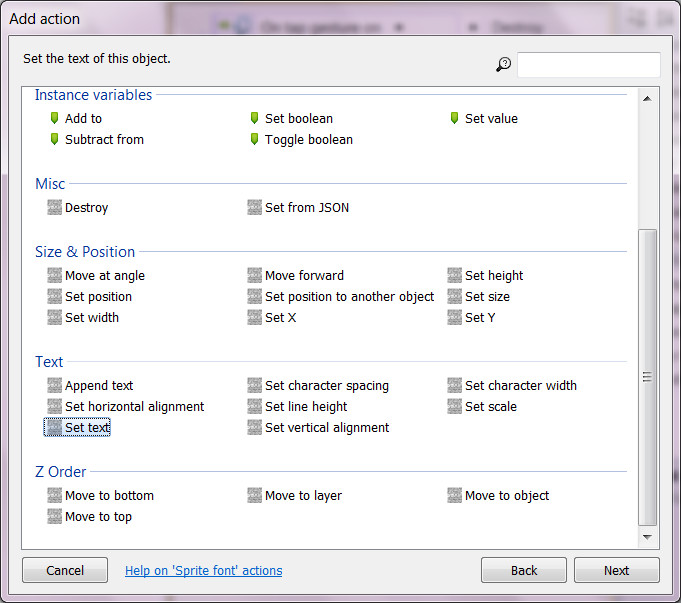The image size is (681, 603).
Task: Focus the action search input field
Action: (588, 65)
